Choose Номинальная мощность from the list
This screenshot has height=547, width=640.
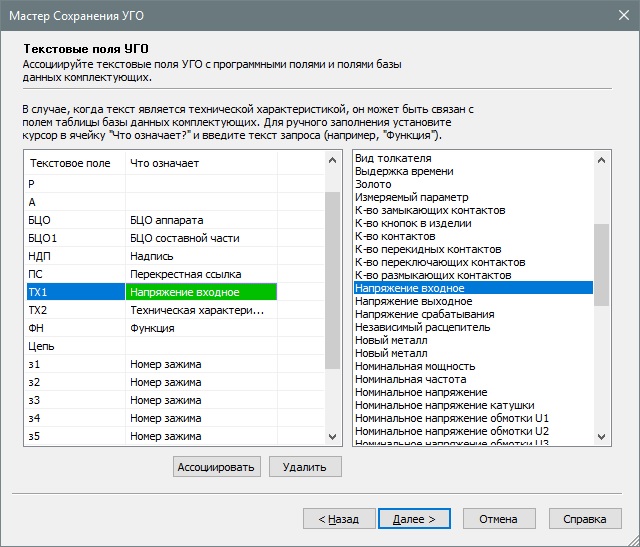coord(414,366)
